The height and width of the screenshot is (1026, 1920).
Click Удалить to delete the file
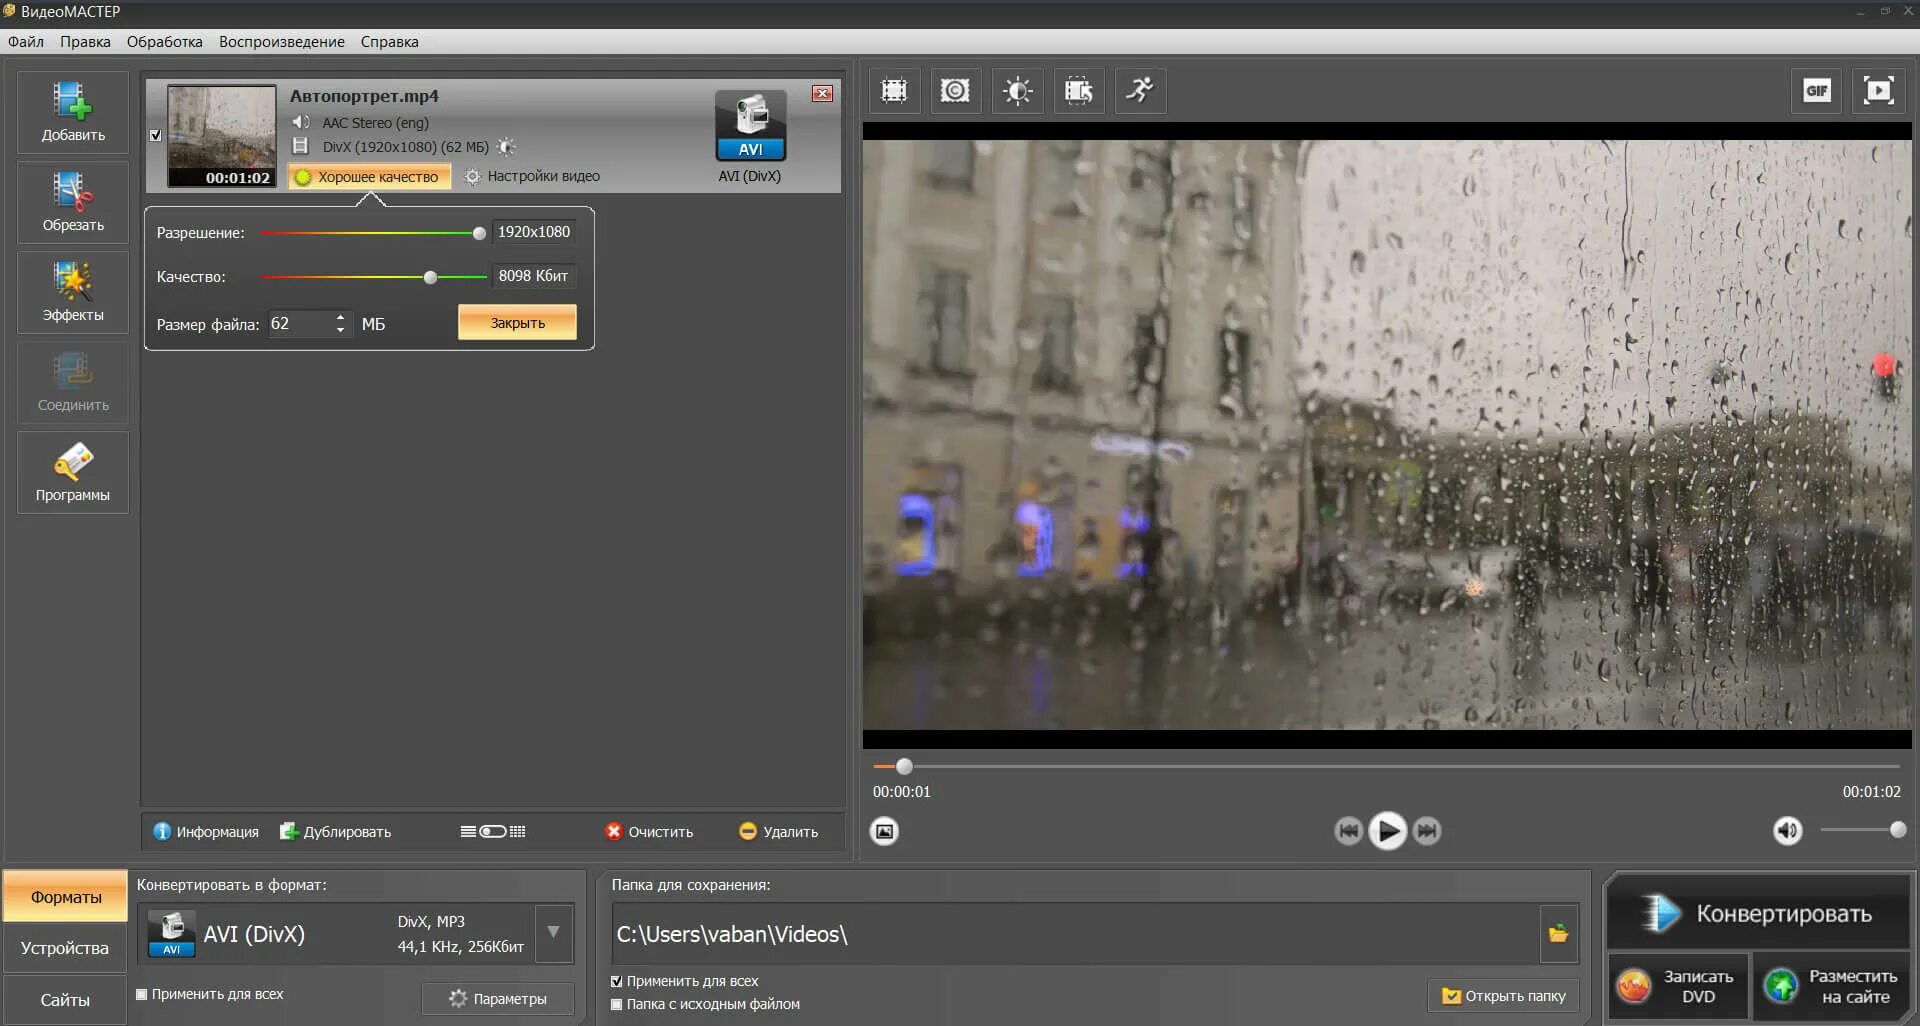point(778,831)
